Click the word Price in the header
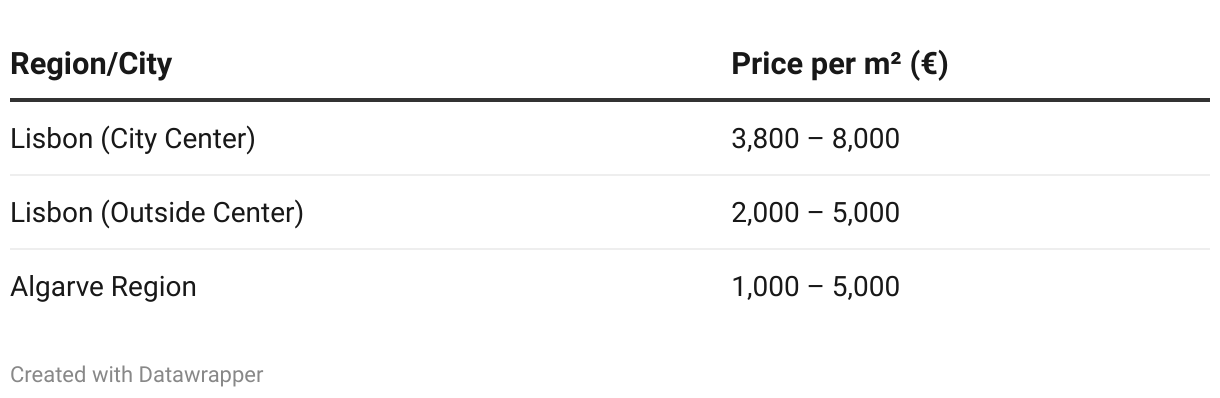Screen dimensions: 1220x398 pos(766,65)
